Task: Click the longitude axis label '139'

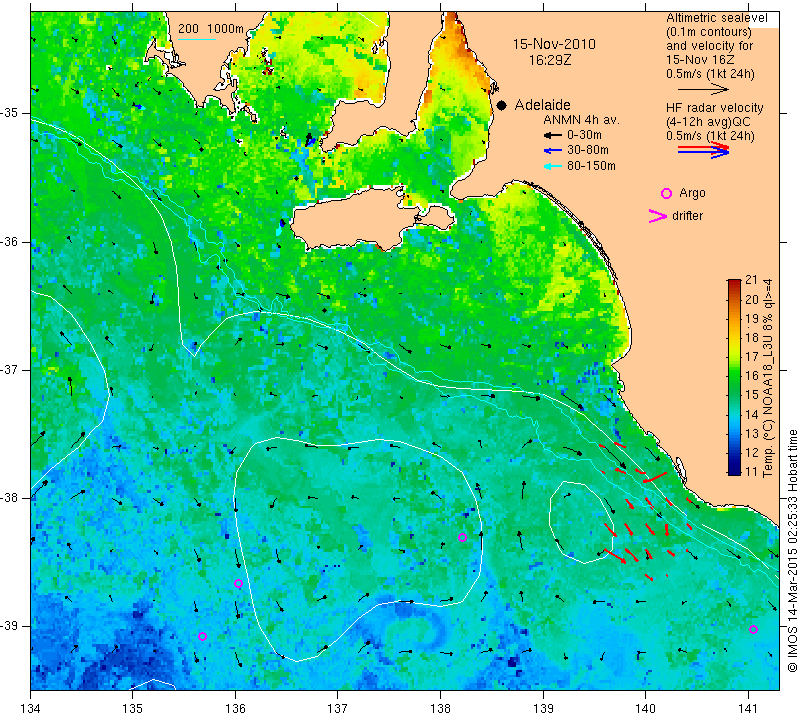Action: click(543, 709)
